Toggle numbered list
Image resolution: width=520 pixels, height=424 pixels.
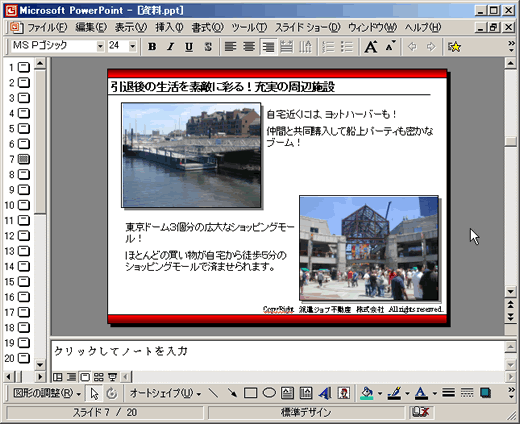328,47
